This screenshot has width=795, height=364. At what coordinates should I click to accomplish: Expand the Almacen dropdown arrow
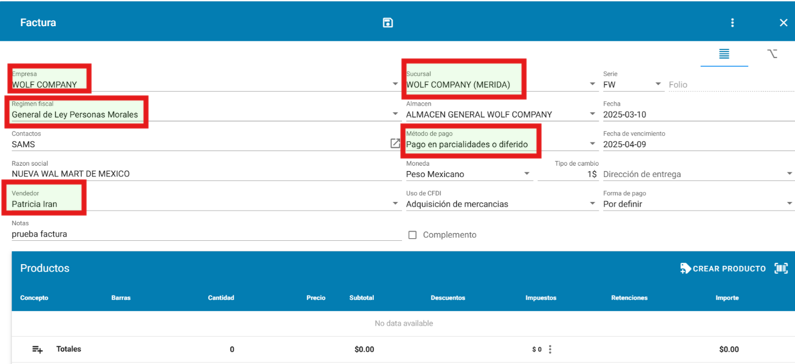(x=593, y=114)
